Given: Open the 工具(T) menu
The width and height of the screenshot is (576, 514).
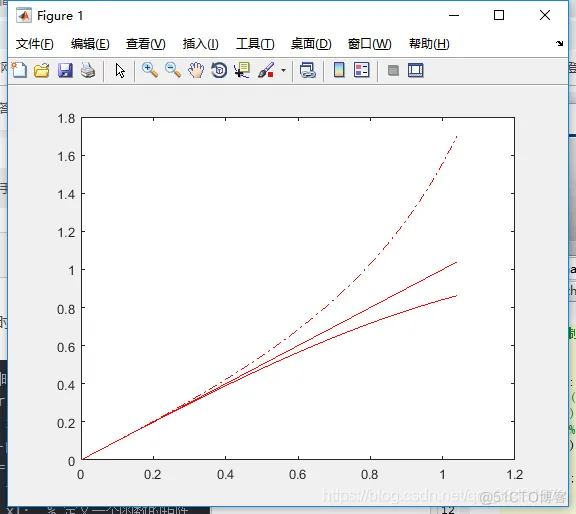Looking at the screenshot, I should pyautogui.click(x=255, y=44).
